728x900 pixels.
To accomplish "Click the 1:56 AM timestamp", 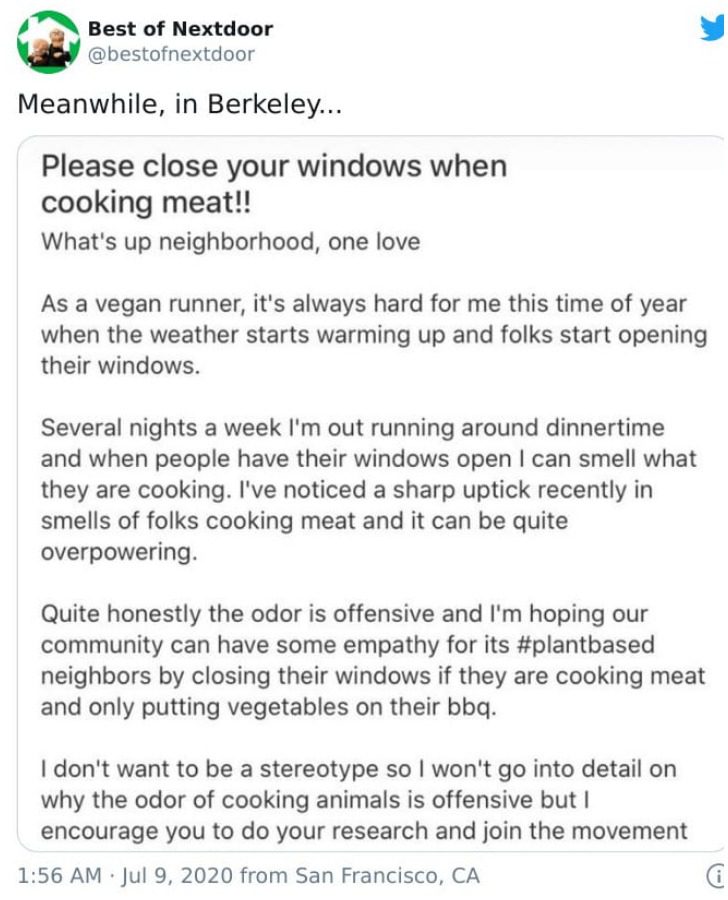I will [59, 876].
